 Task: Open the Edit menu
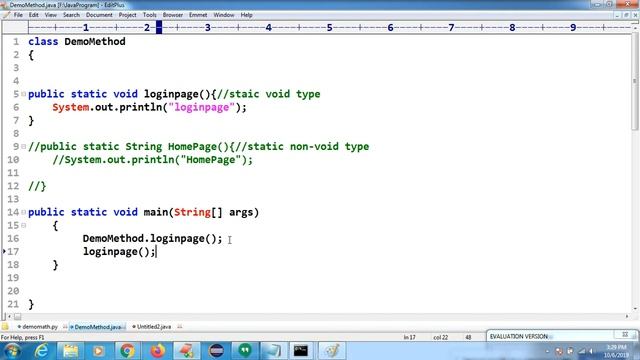tap(33, 15)
